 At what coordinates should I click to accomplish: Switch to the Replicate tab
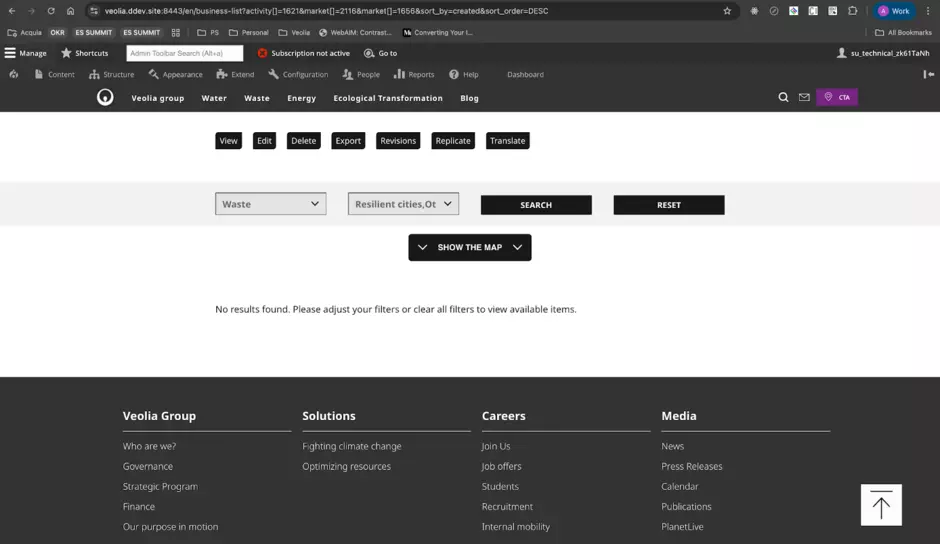click(453, 141)
